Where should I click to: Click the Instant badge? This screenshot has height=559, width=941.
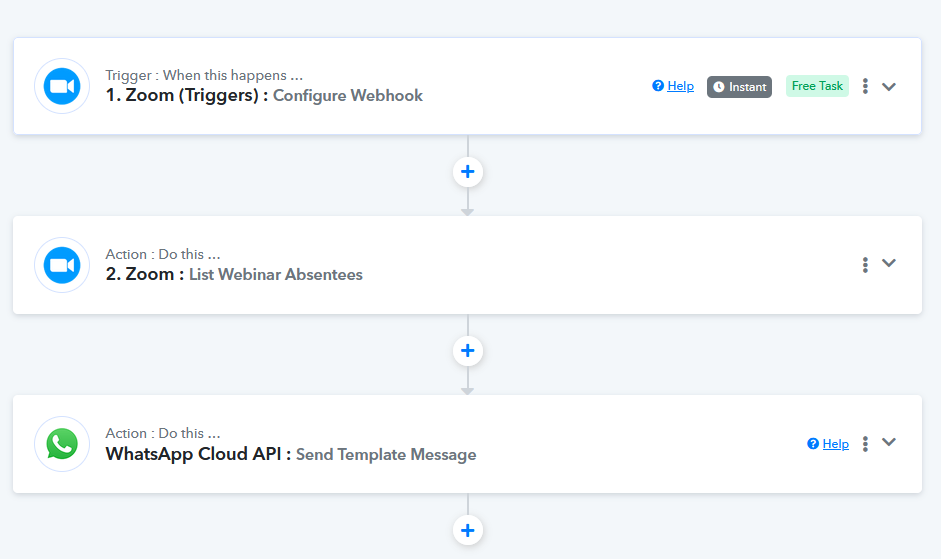(739, 86)
